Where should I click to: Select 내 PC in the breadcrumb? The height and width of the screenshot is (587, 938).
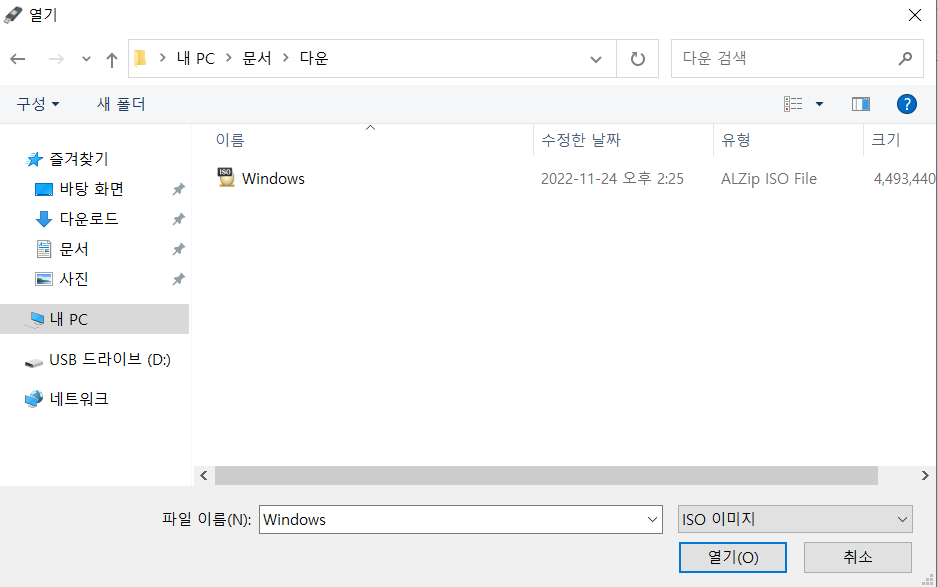194,58
